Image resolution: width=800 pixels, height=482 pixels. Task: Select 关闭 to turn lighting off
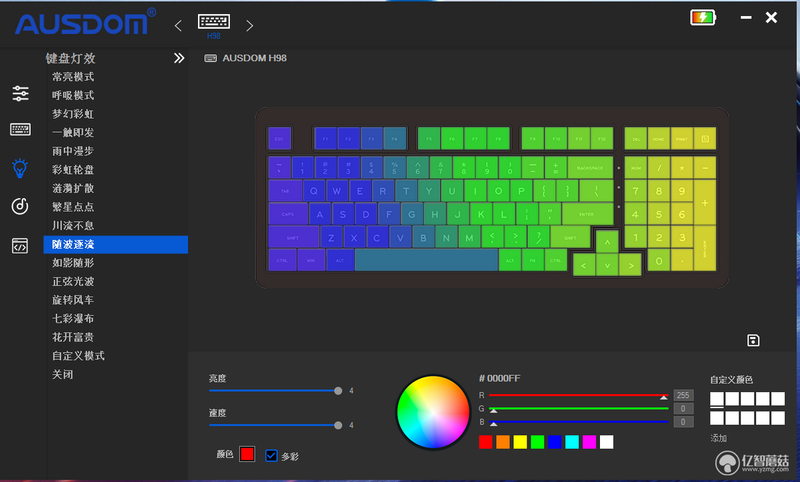(63, 374)
